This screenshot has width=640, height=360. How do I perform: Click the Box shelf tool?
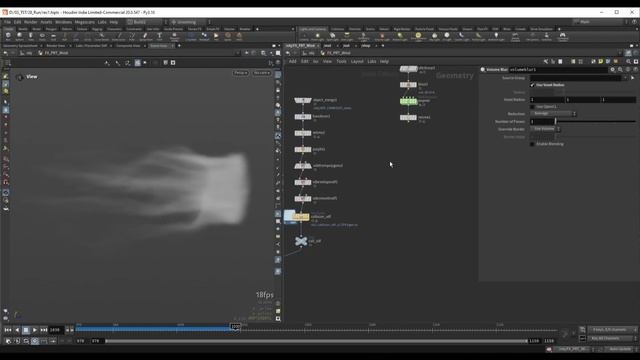[x=8, y=37]
